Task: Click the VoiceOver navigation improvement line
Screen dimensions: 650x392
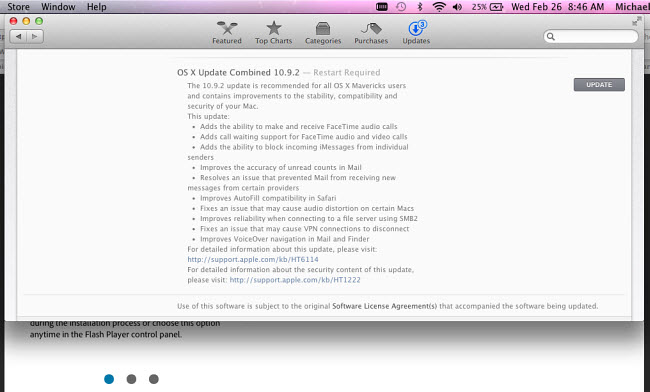Action: (284, 239)
